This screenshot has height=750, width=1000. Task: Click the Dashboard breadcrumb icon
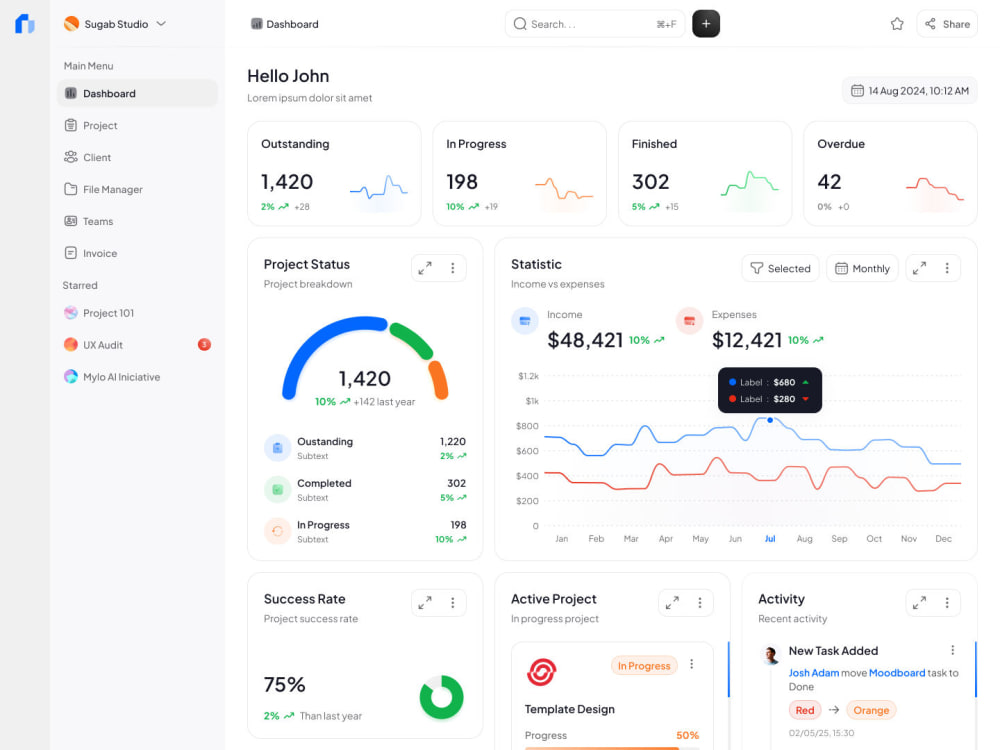256,24
